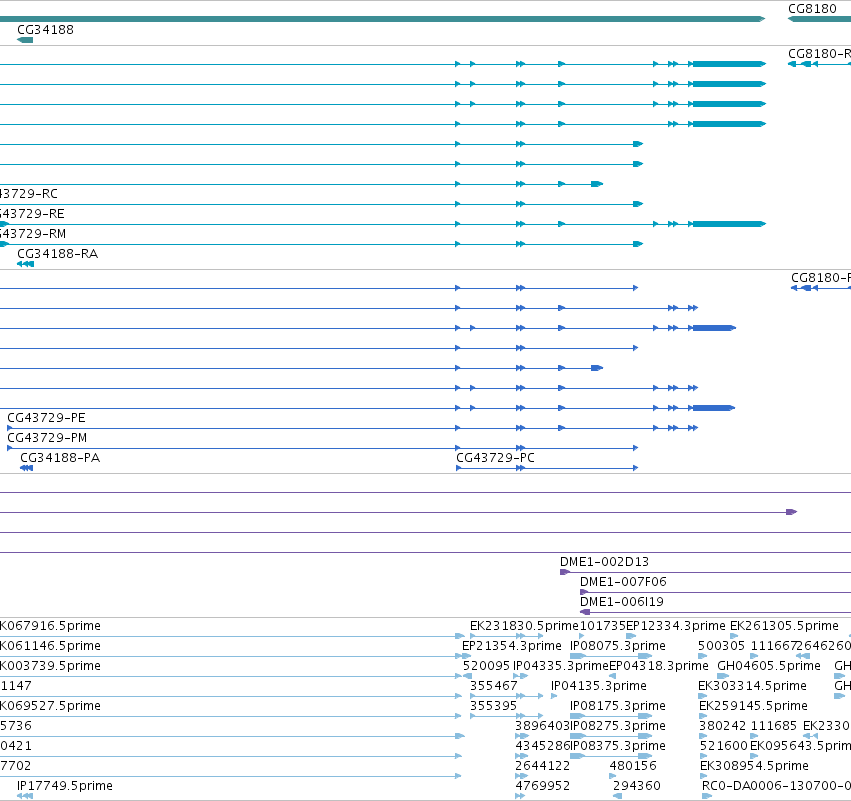Open the IP08275.3prime EST label
Image resolution: width=851 pixels, height=801 pixels.
tap(618, 726)
